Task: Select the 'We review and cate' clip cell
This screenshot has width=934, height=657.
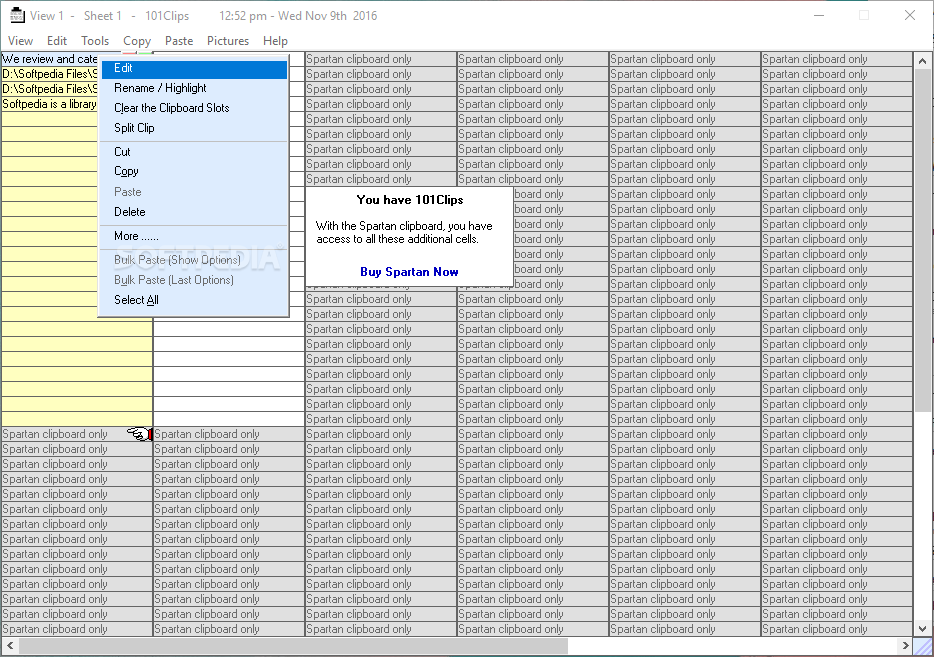Action: (x=49, y=59)
